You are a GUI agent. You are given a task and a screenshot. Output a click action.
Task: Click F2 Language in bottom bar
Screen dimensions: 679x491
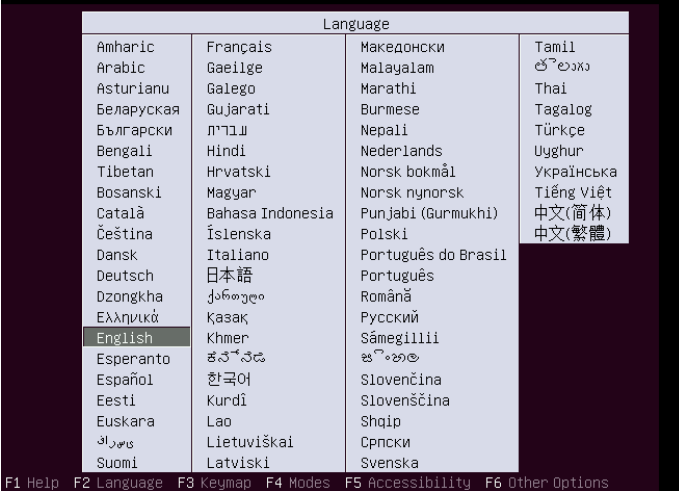(118, 483)
